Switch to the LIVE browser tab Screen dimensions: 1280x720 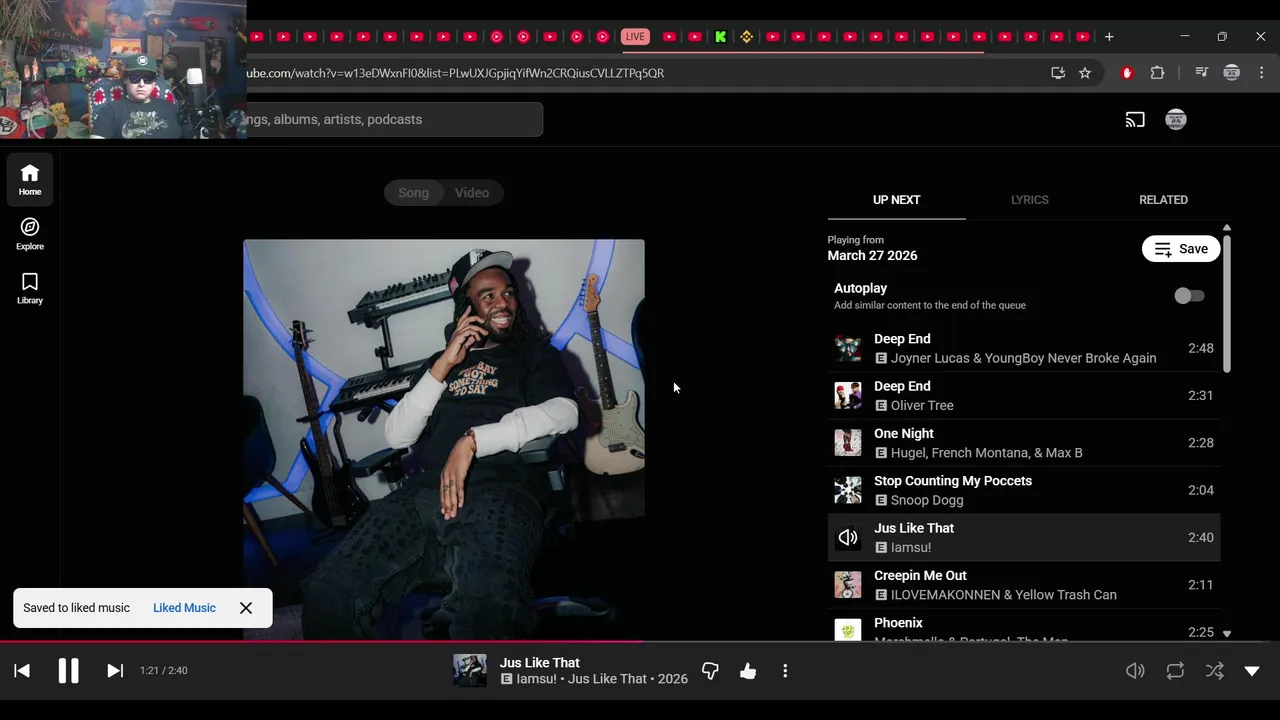[635, 37]
